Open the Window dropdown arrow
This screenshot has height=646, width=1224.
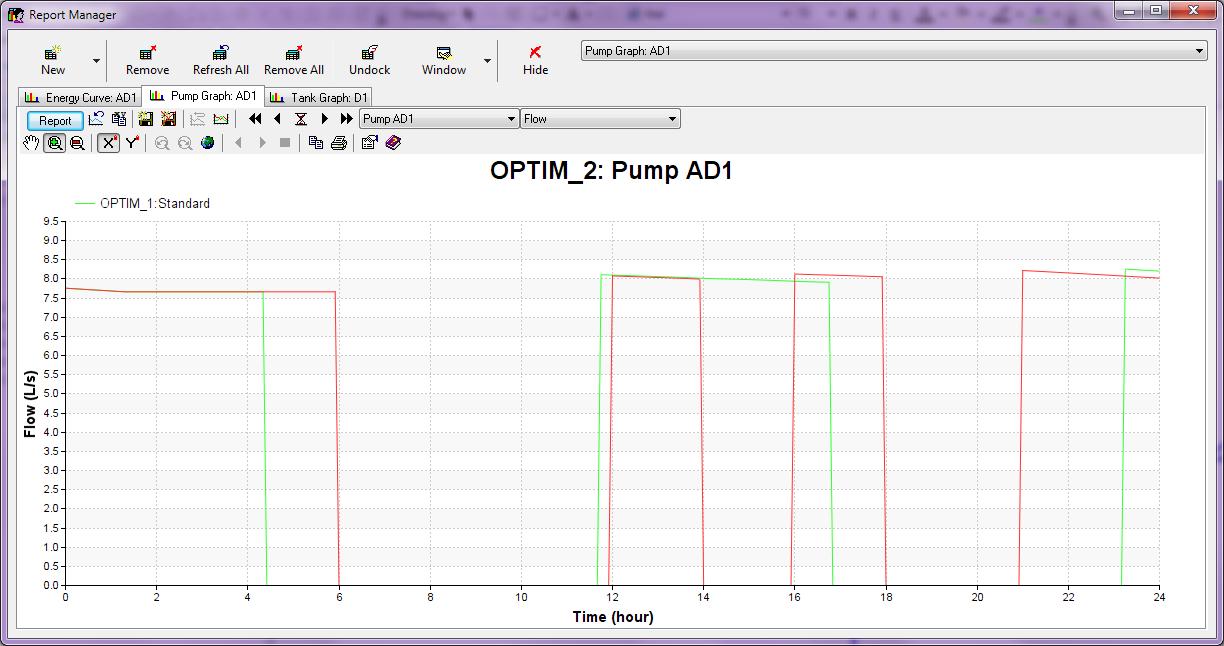[x=488, y=61]
